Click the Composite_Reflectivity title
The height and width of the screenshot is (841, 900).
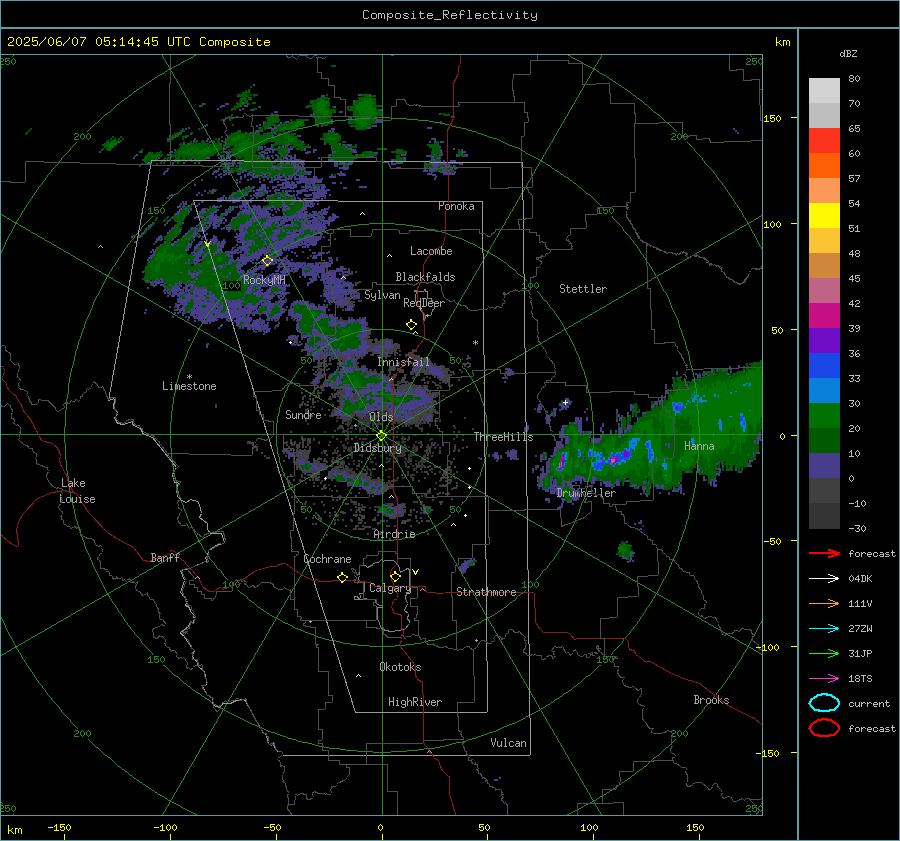(x=449, y=15)
